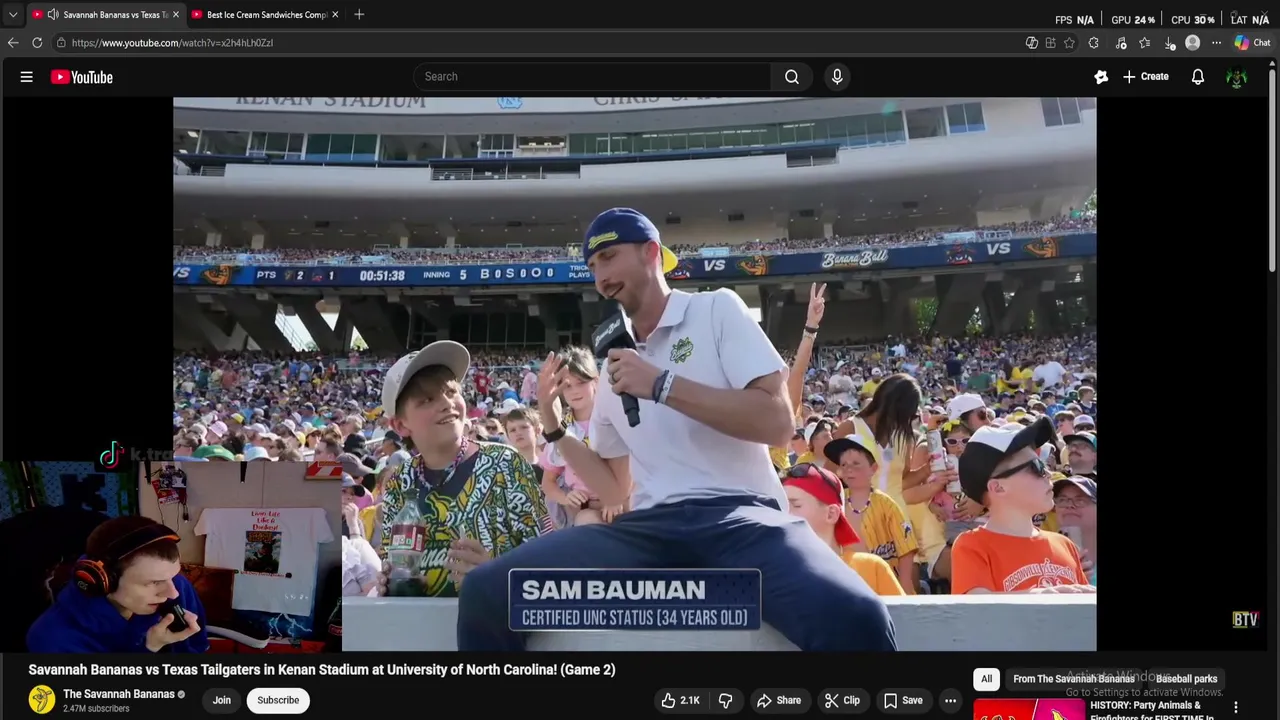Click the search magnifier button
The image size is (1280, 720).
[x=792, y=77]
